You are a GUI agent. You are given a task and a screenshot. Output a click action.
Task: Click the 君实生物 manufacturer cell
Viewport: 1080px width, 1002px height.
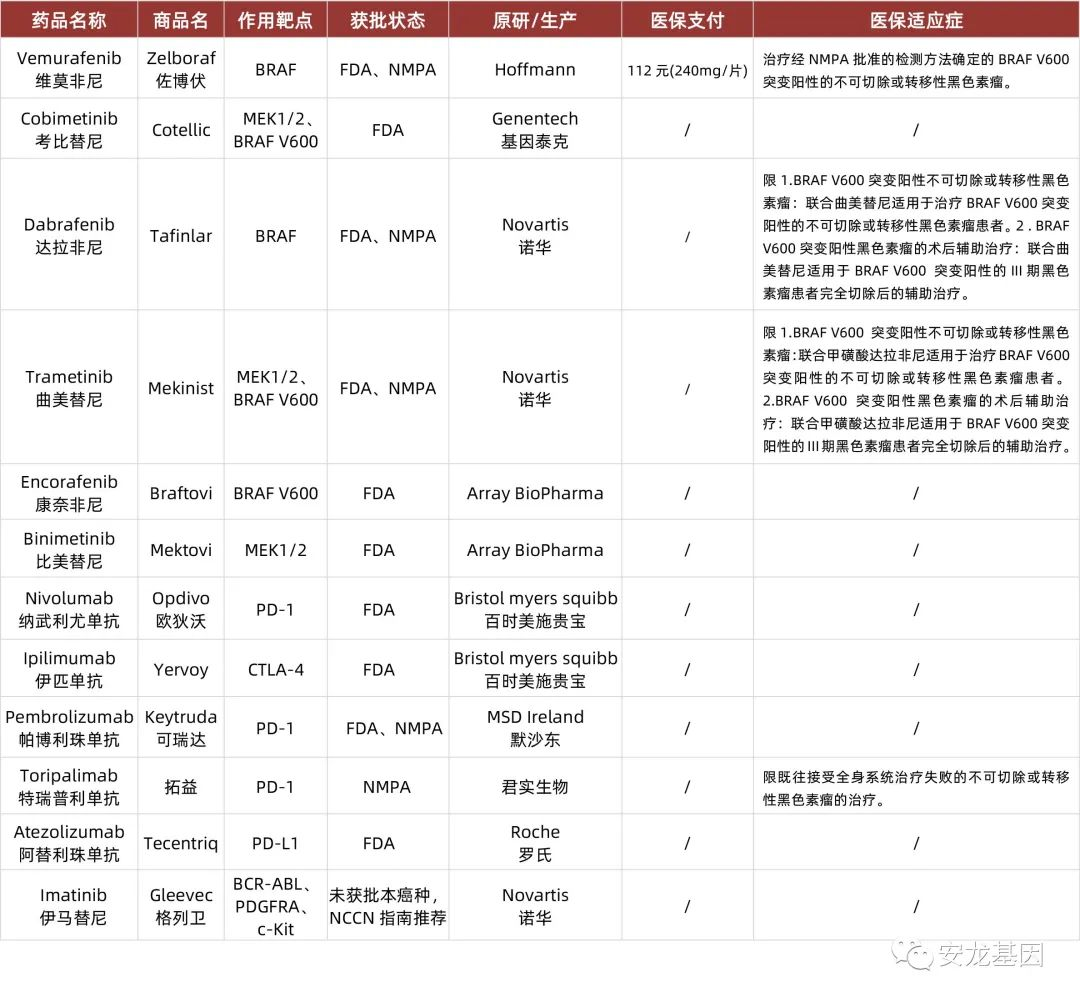point(535,786)
